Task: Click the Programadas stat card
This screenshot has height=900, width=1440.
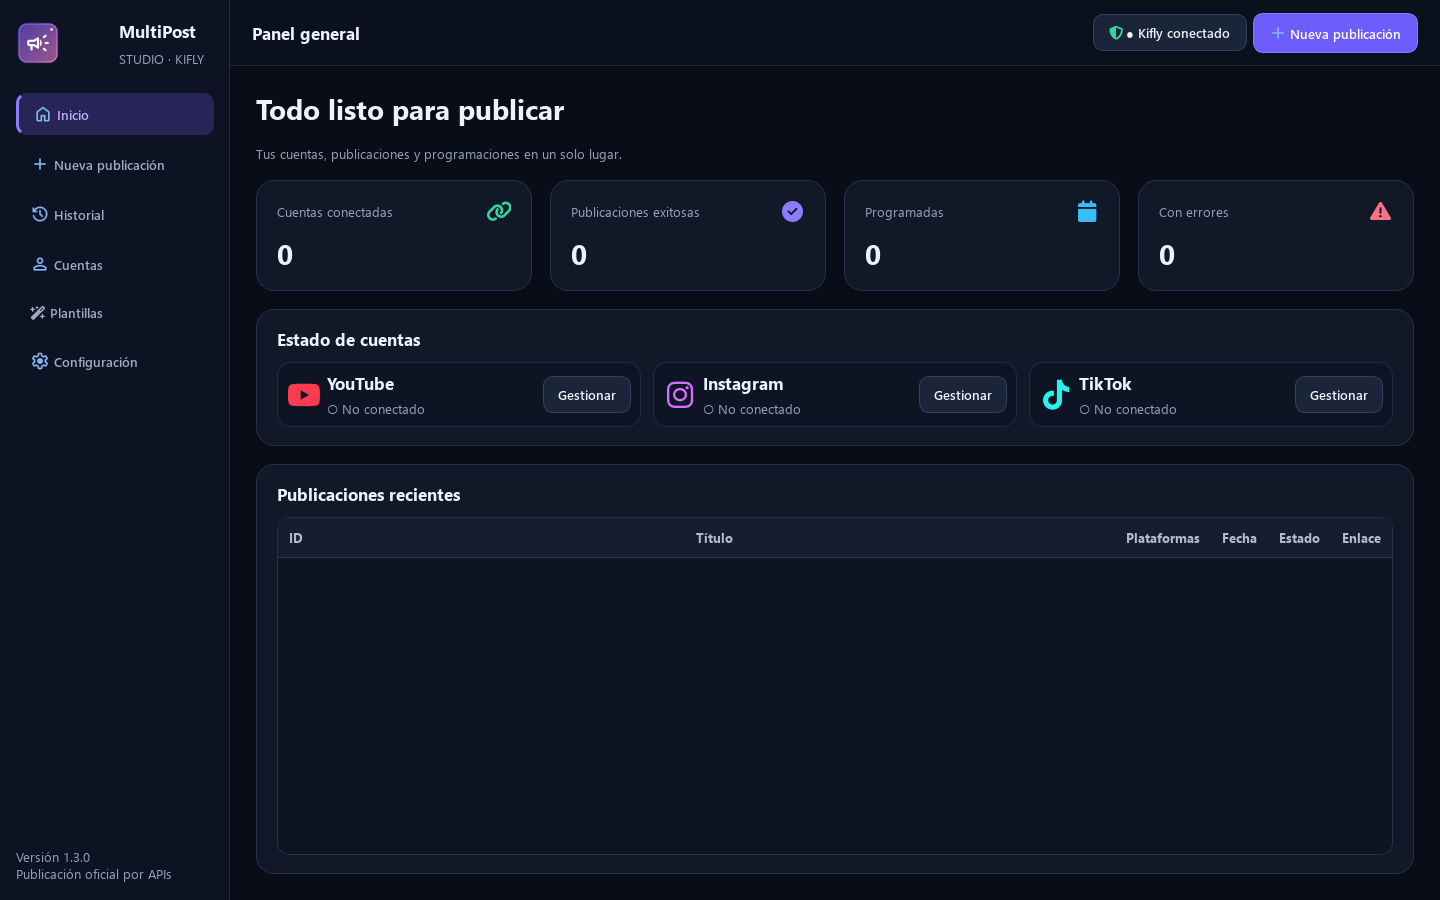Action: click(982, 235)
